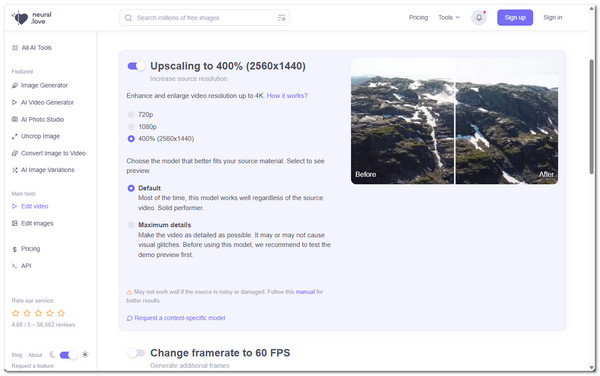600x376 pixels.
Task: Click the AI Video Generator play icon
Action: 15,103
